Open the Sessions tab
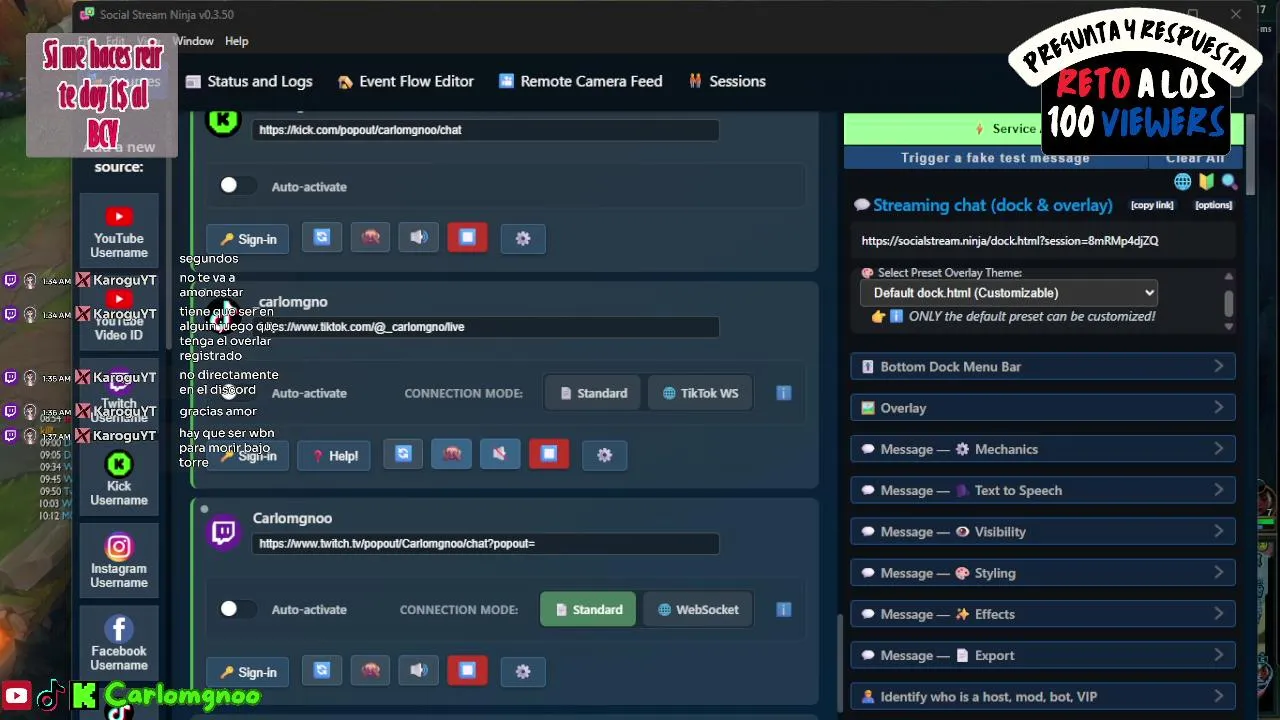This screenshot has height=720, width=1280. tap(728, 81)
